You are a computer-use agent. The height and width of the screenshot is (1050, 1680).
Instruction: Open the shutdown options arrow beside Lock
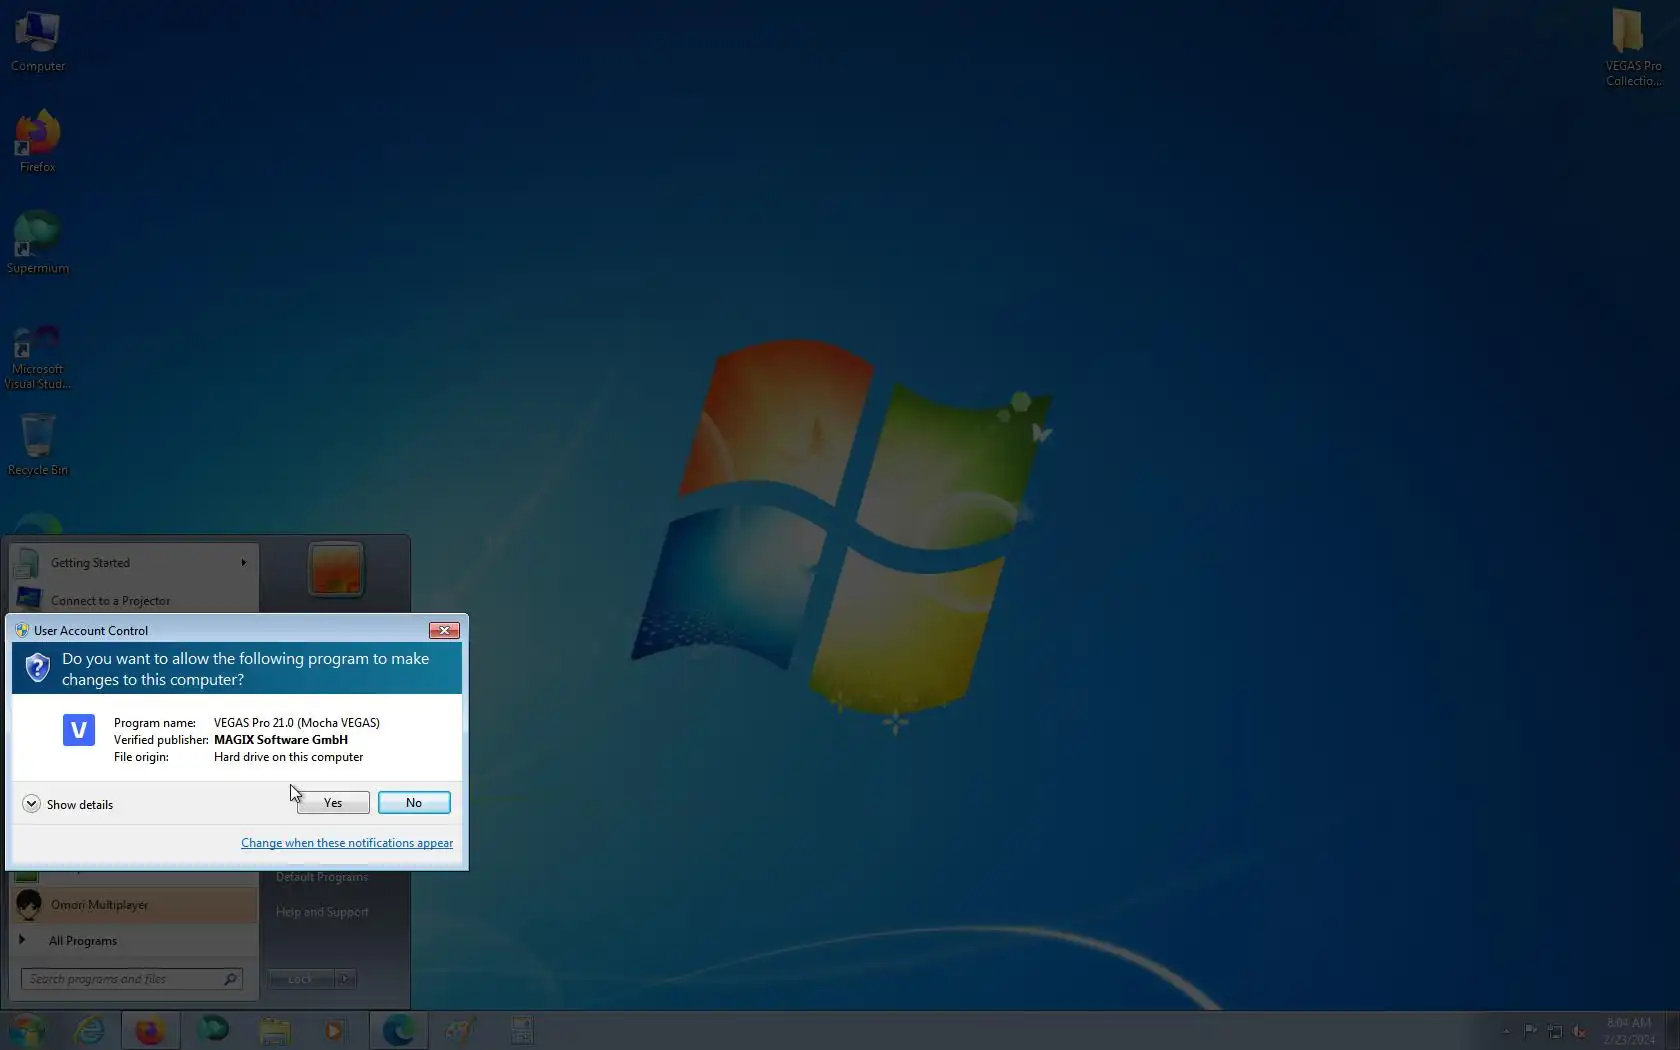[x=345, y=979]
